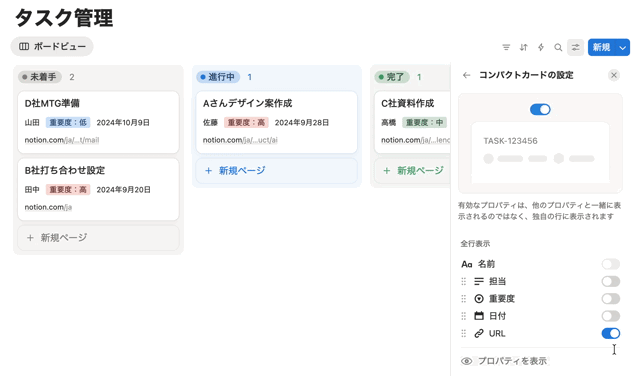
Task: Click the drag handle beside 日付
Action: point(464,316)
